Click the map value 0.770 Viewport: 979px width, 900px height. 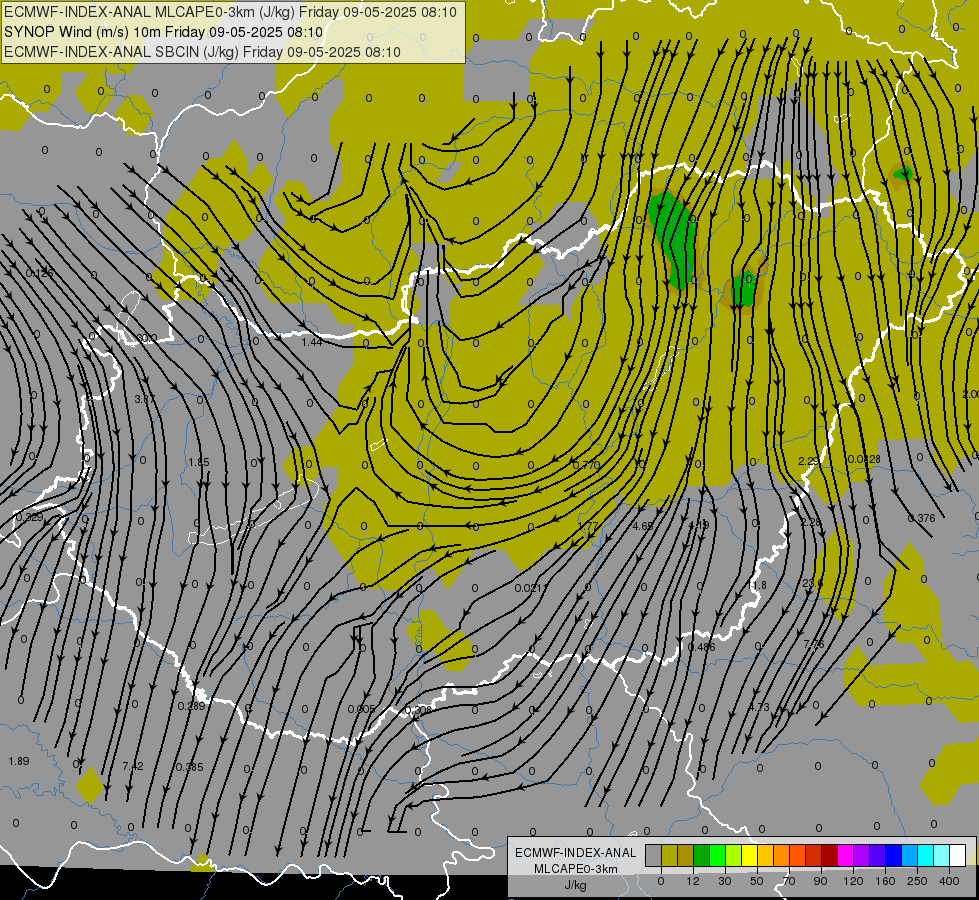click(x=587, y=465)
